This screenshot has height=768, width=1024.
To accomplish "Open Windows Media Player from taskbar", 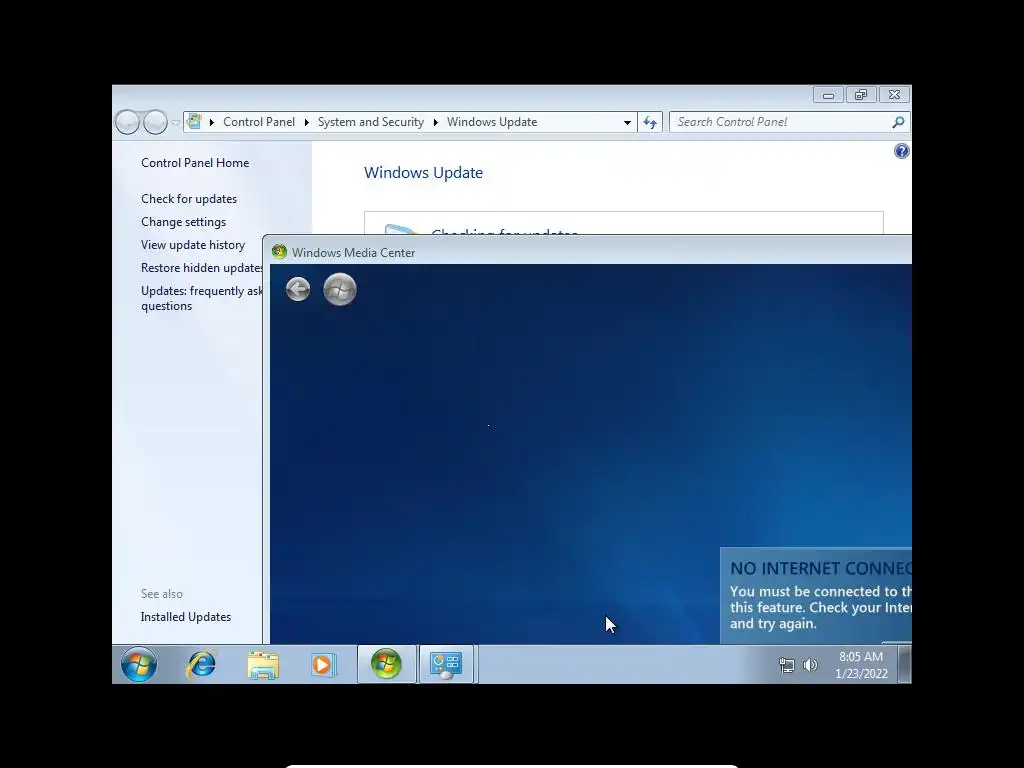I will (x=323, y=665).
